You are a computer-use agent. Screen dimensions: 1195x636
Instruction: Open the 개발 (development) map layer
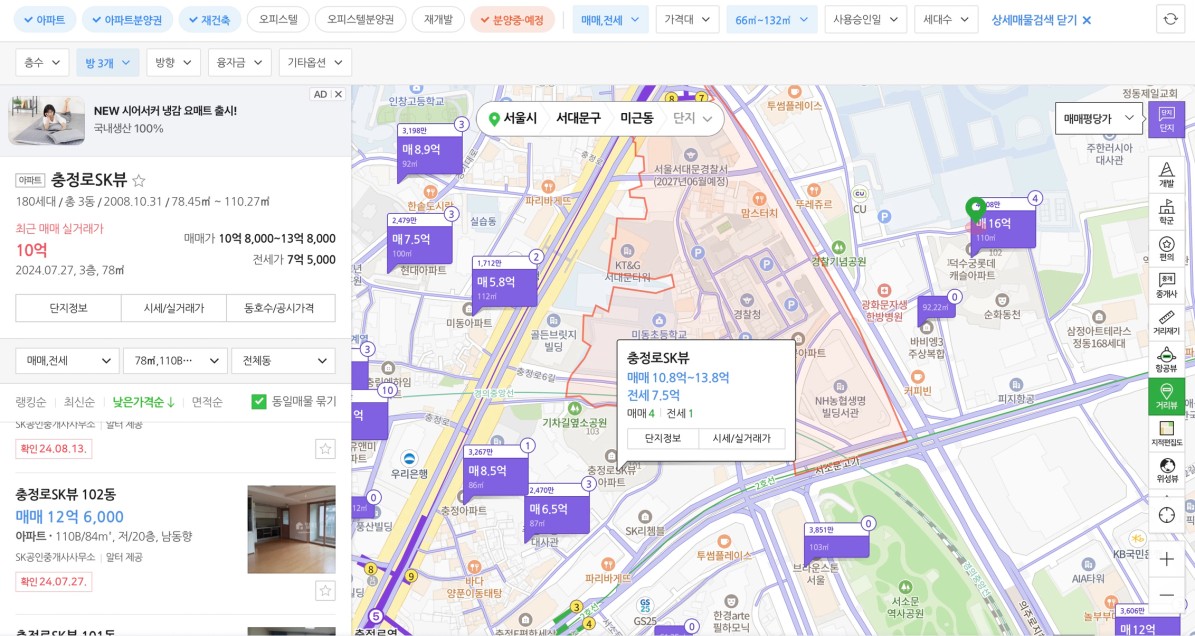coord(1166,174)
